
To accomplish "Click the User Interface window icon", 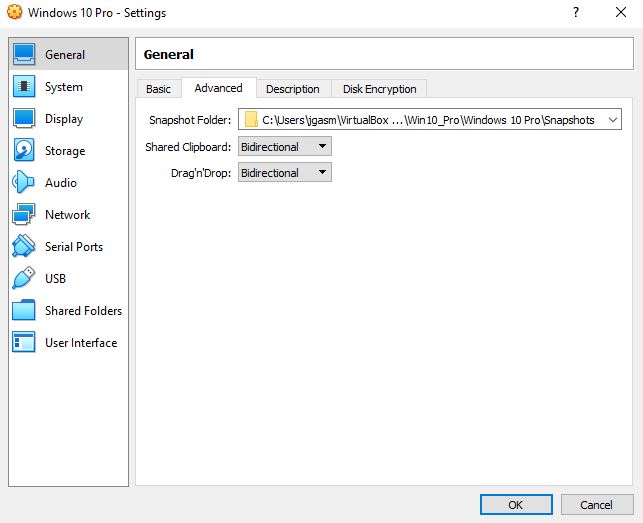I will pyautogui.click(x=24, y=342).
